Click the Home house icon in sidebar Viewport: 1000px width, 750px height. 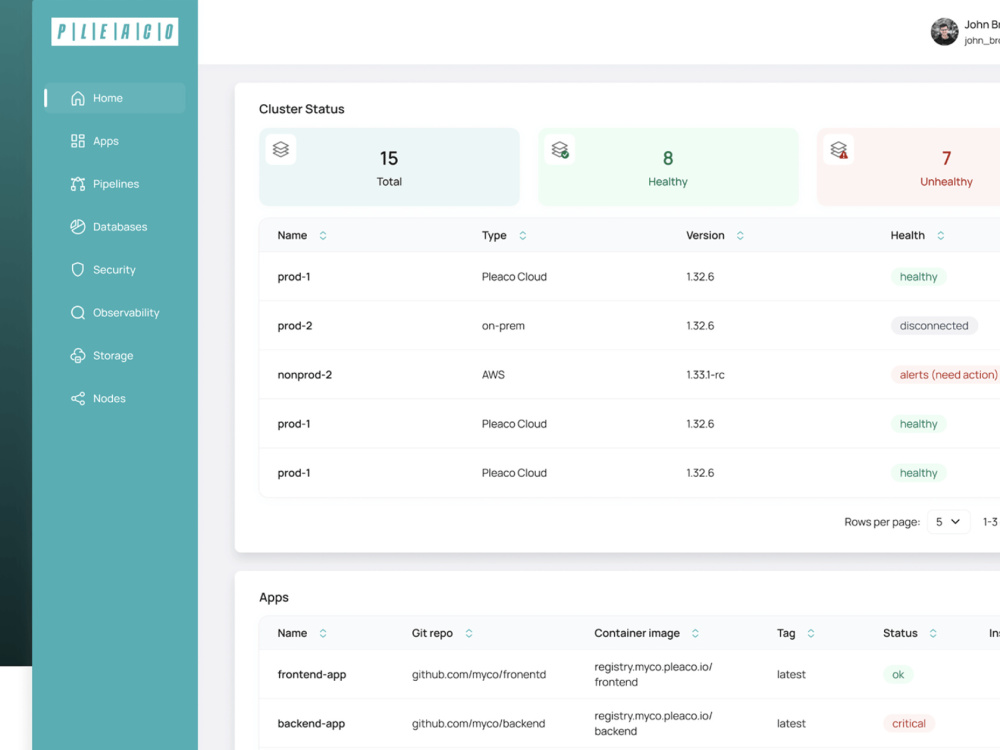point(78,98)
